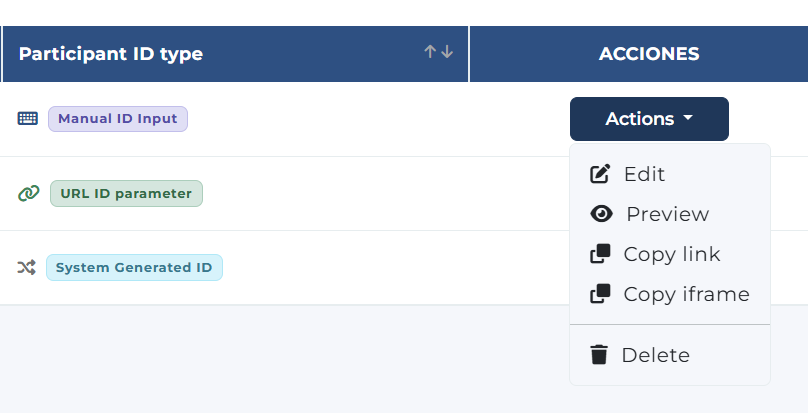Screen dimensions: 808x413
Task: Sort by Participant ID type arrows
Action: [438, 52]
